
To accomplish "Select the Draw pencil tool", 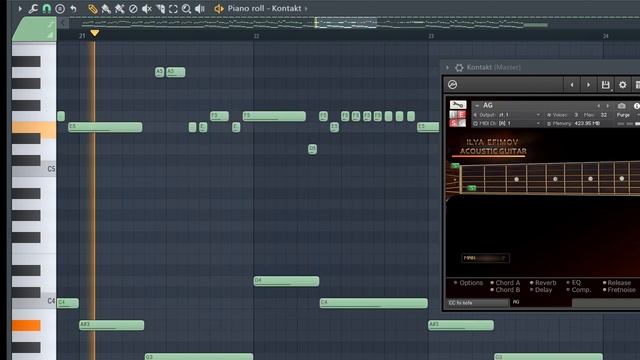I will [93, 8].
